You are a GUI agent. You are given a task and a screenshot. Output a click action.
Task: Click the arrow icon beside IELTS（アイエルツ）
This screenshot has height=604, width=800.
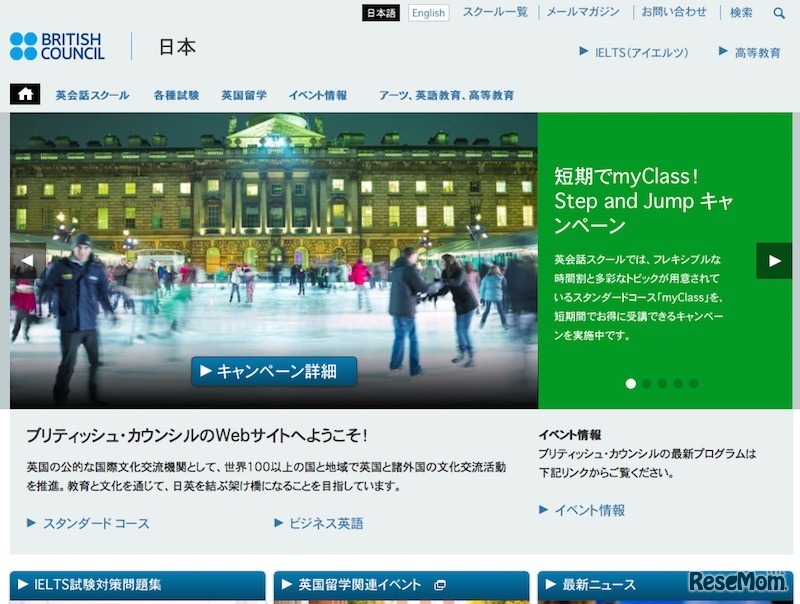[581, 54]
